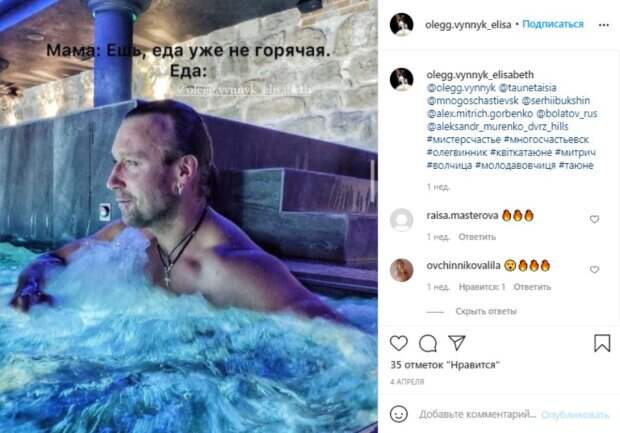
Task: Save the post with the bookmark icon
Action: [602, 343]
